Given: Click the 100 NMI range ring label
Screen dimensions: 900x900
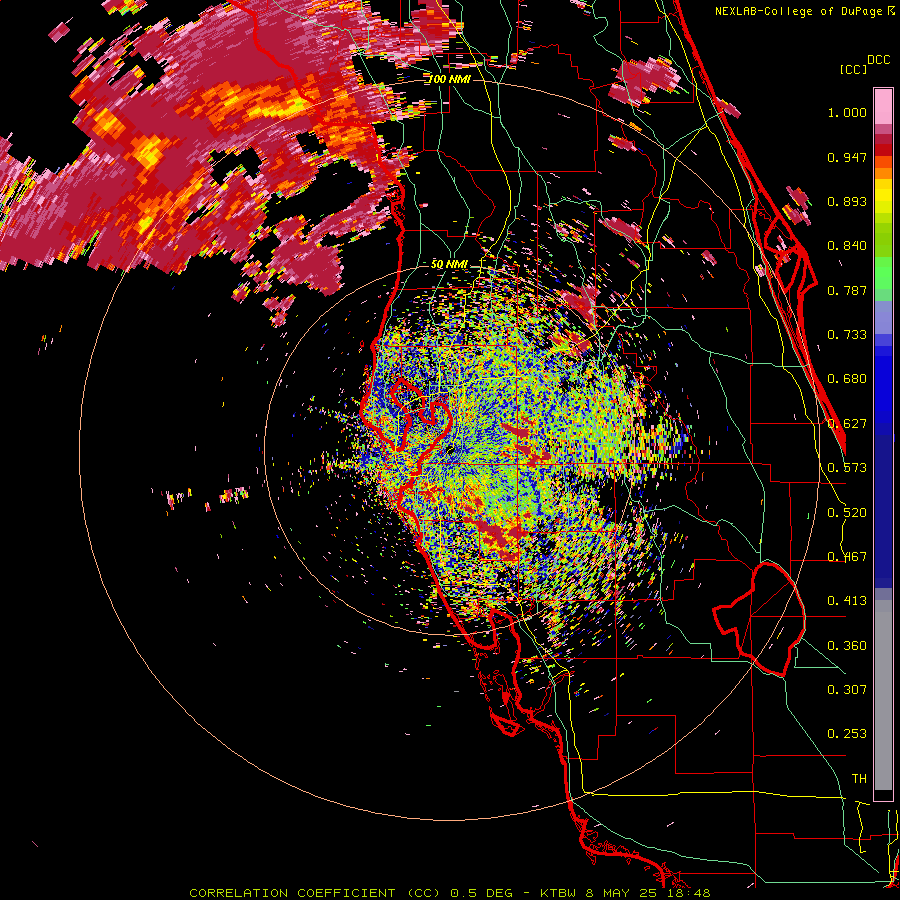Looking at the screenshot, I should coord(449,79).
